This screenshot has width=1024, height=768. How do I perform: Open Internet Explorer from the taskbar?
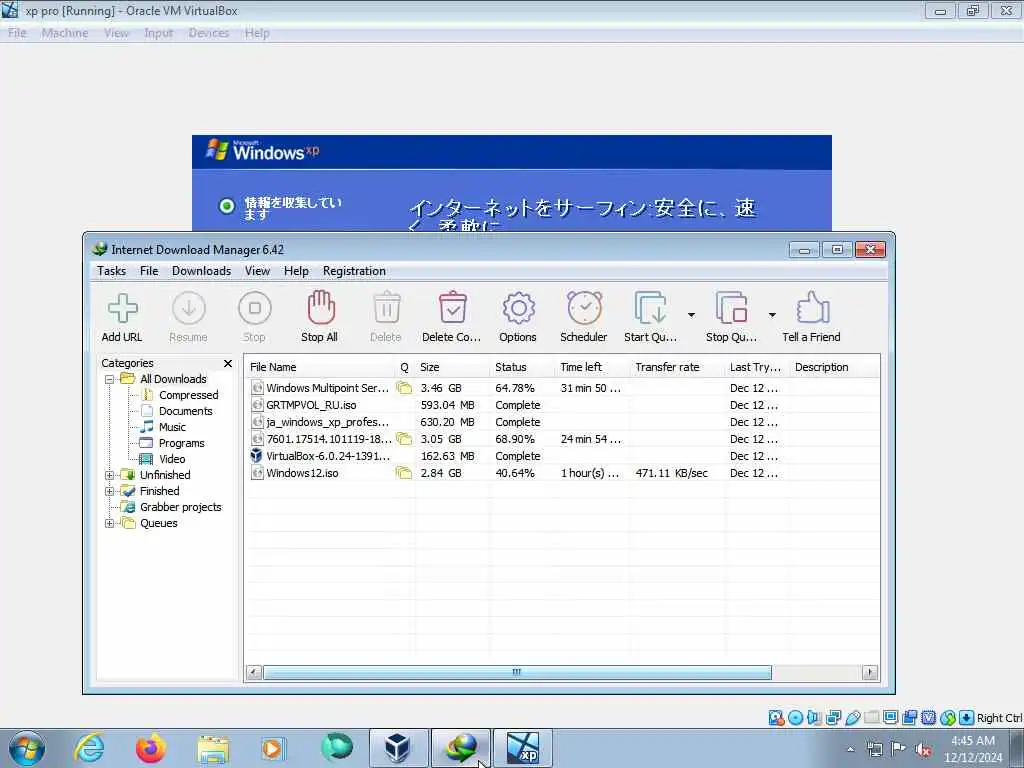89,748
